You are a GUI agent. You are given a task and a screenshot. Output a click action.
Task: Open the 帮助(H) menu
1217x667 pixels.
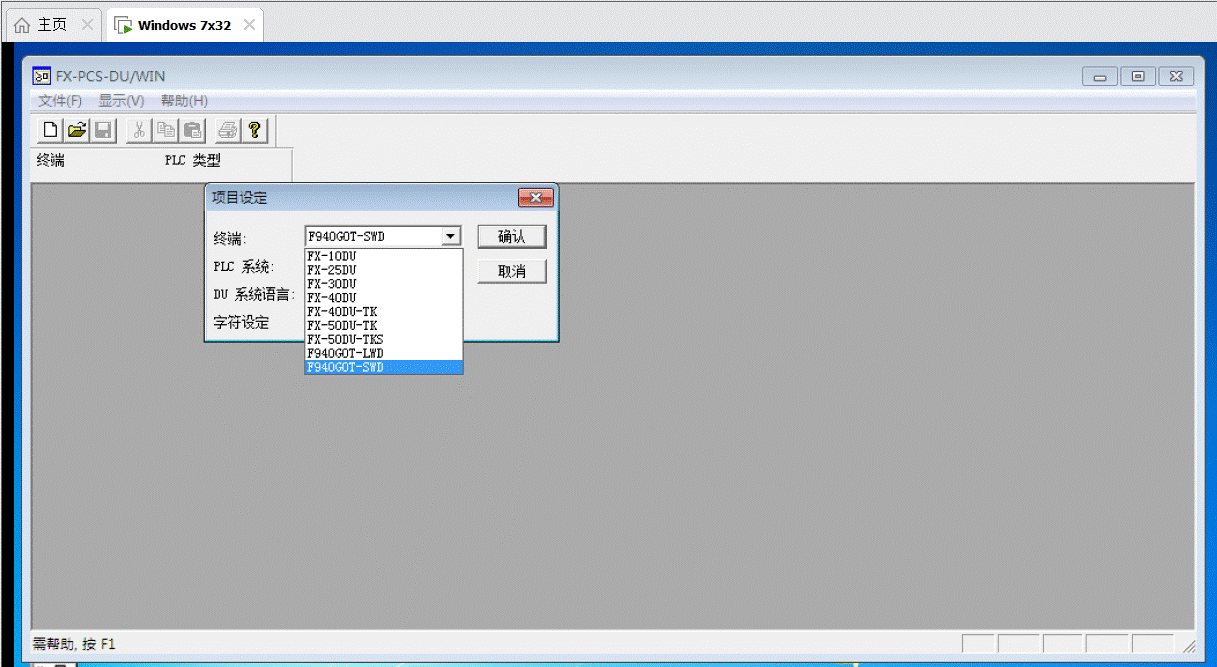(x=184, y=101)
